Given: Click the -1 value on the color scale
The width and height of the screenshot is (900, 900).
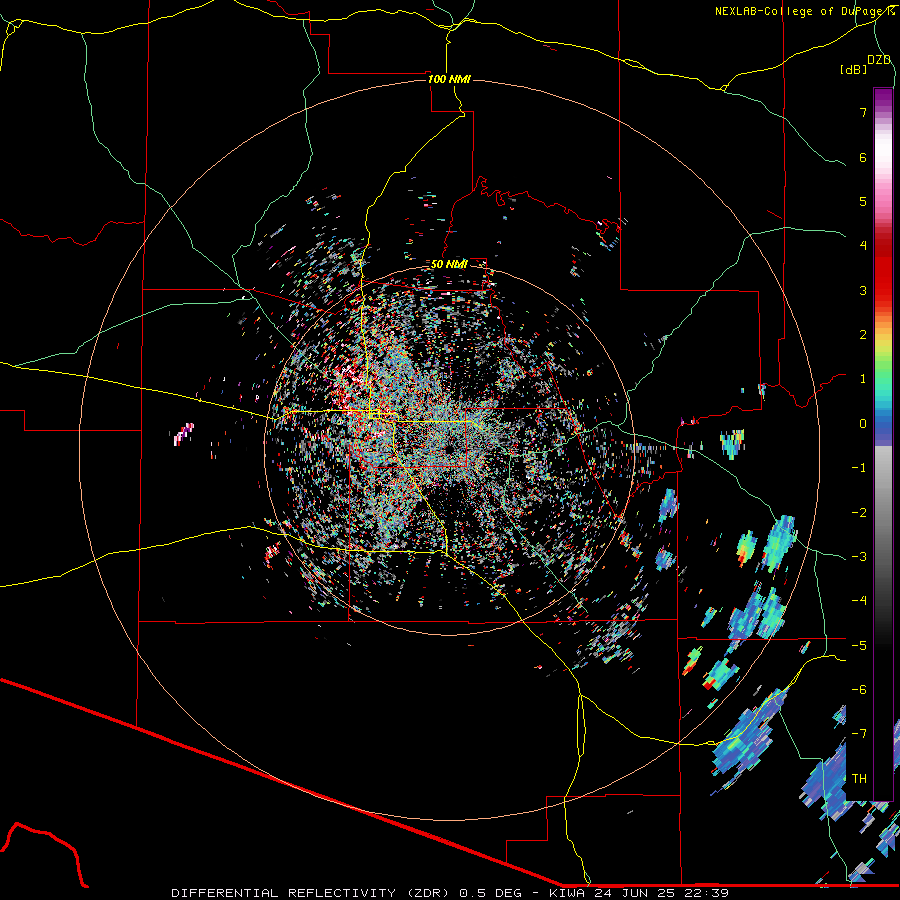Looking at the screenshot, I should pos(859,468).
